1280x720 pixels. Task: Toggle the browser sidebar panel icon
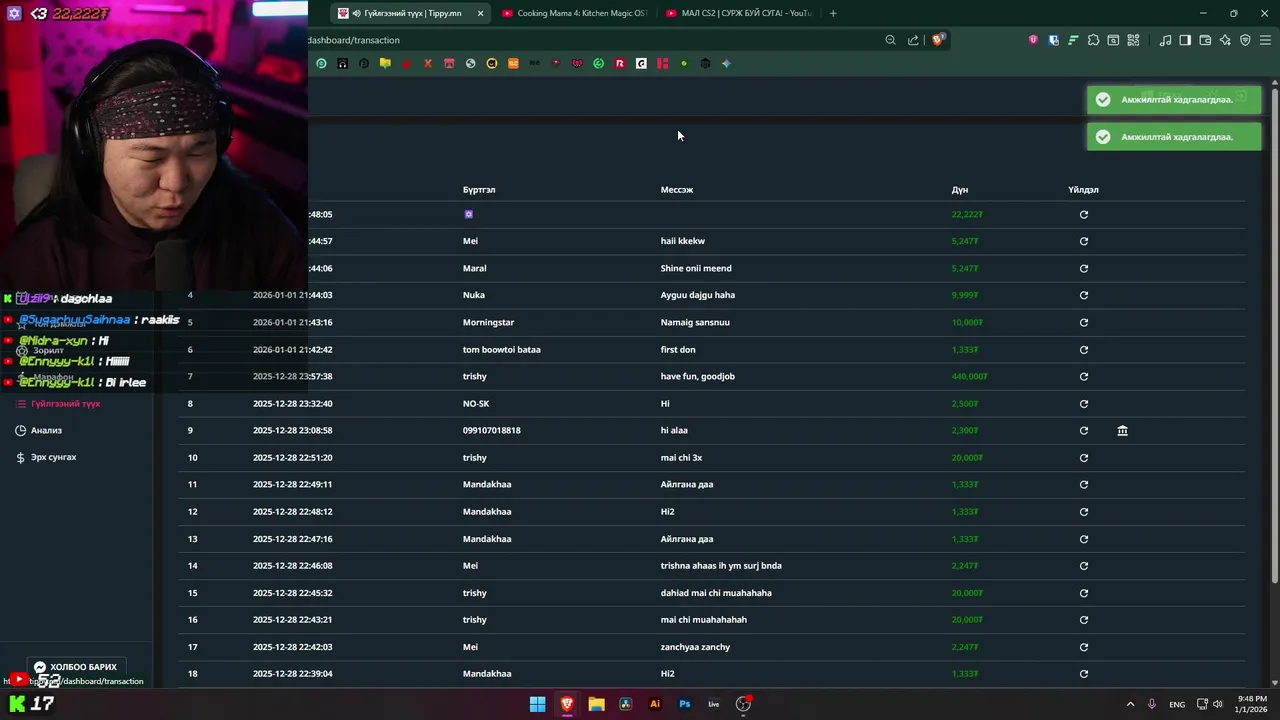(x=1185, y=40)
